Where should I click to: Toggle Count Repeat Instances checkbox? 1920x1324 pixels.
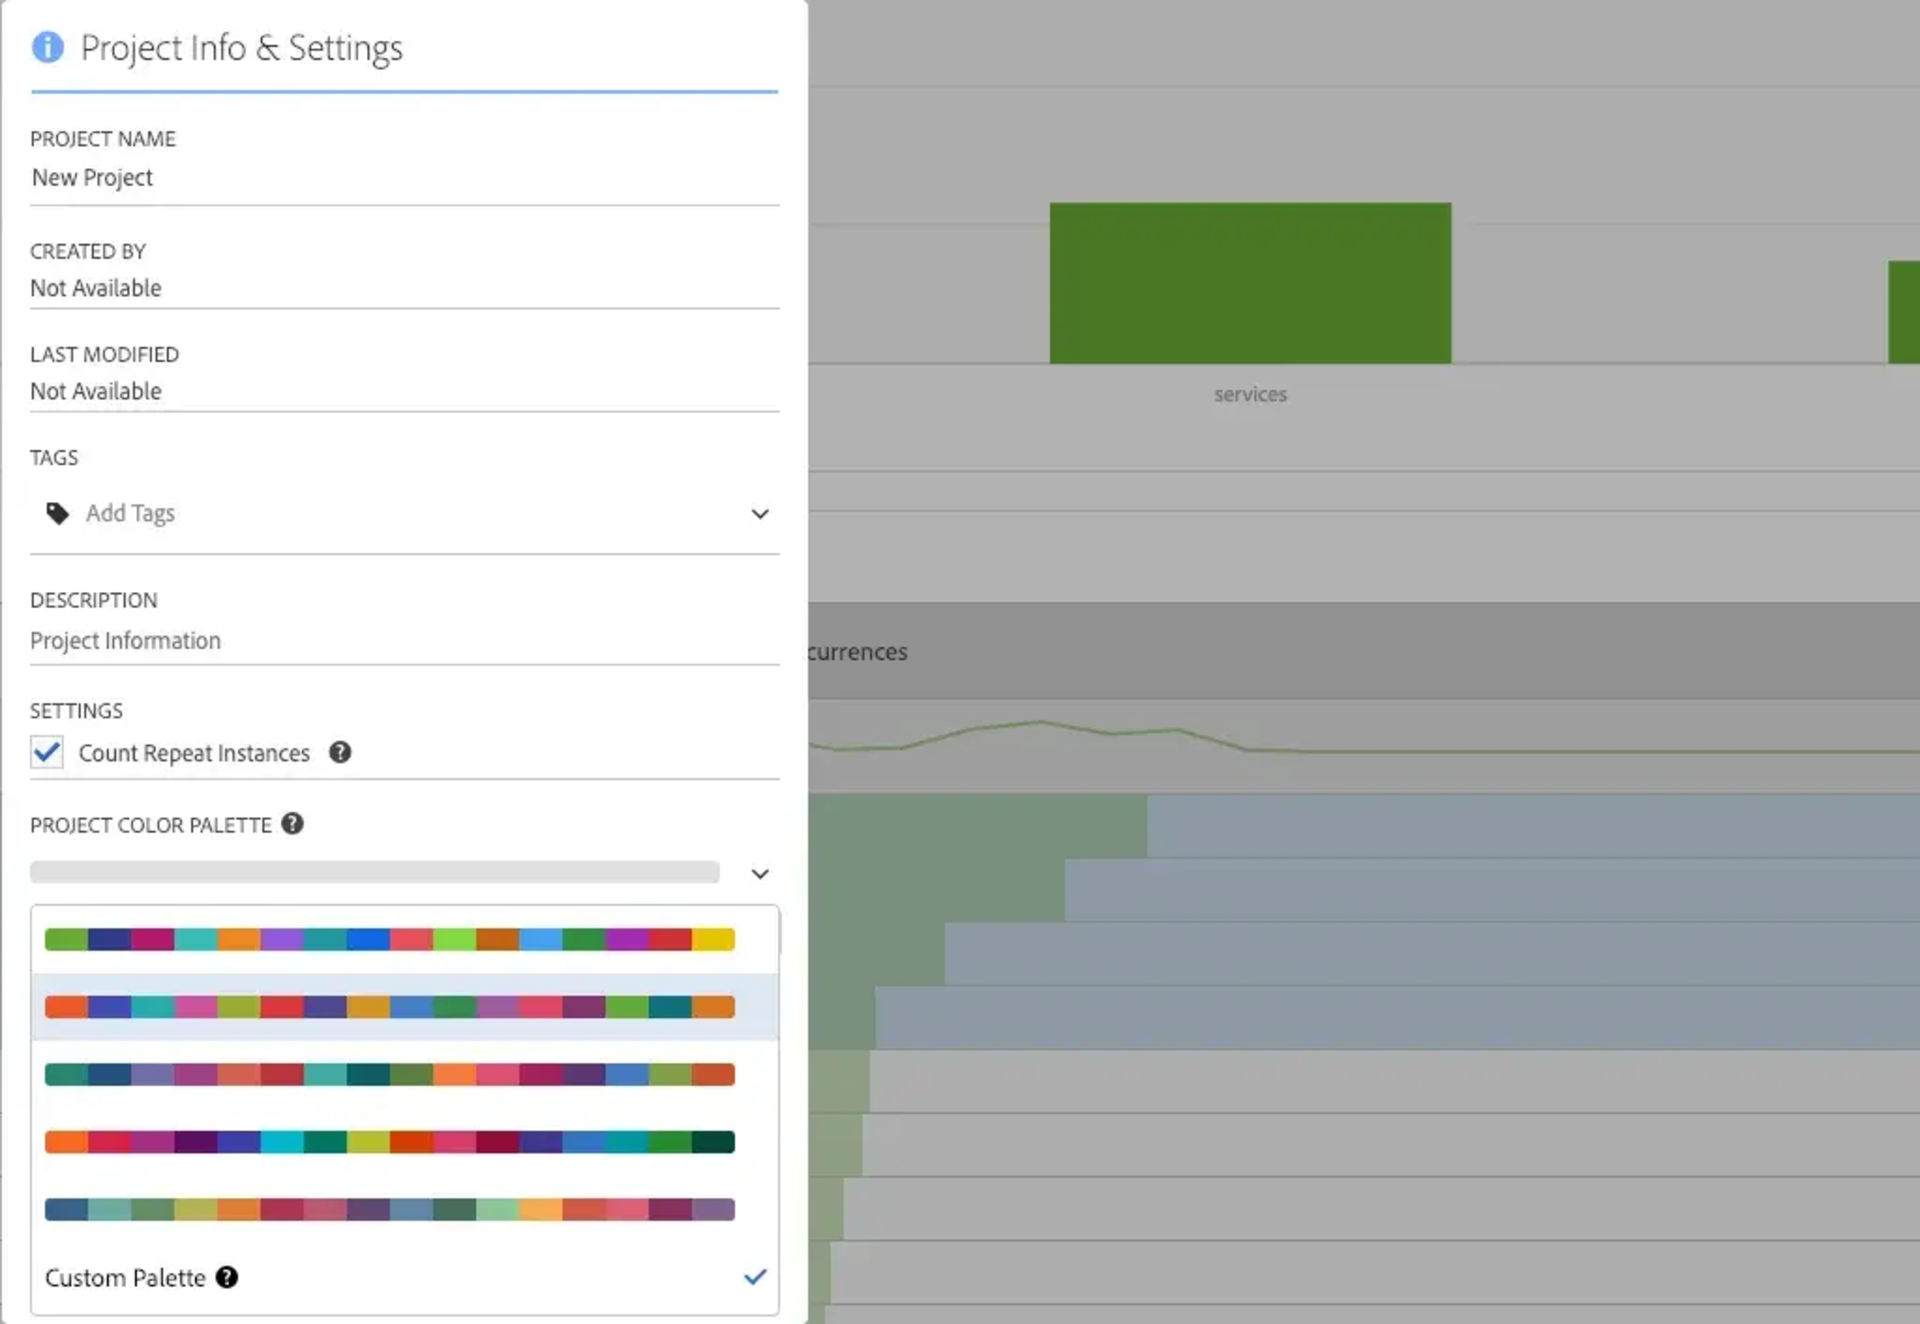(47, 752)
